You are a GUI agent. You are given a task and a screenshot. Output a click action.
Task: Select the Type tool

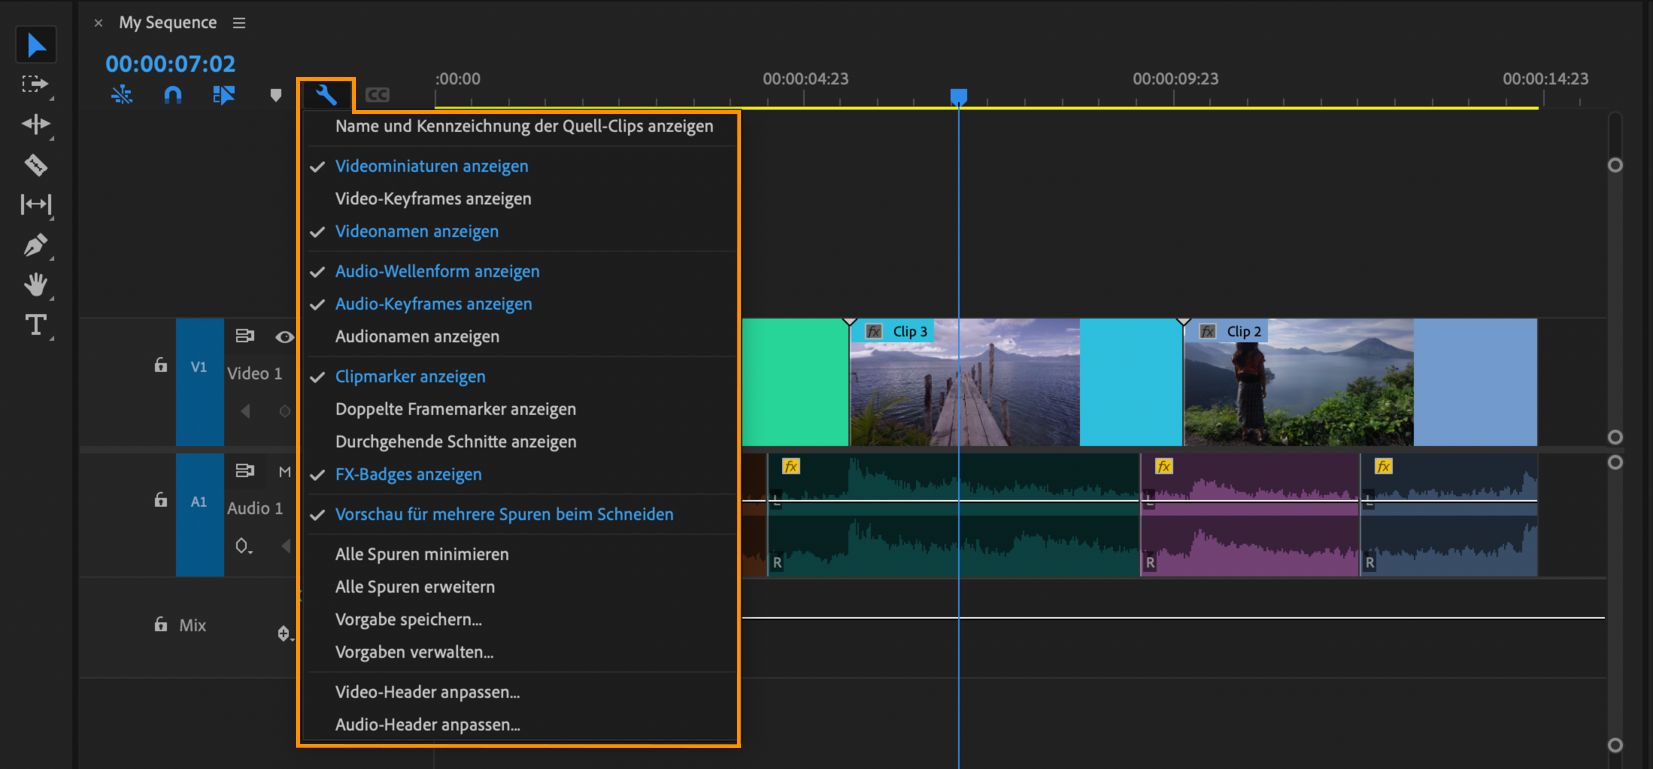pyautogui.click(x=36, y=325)
